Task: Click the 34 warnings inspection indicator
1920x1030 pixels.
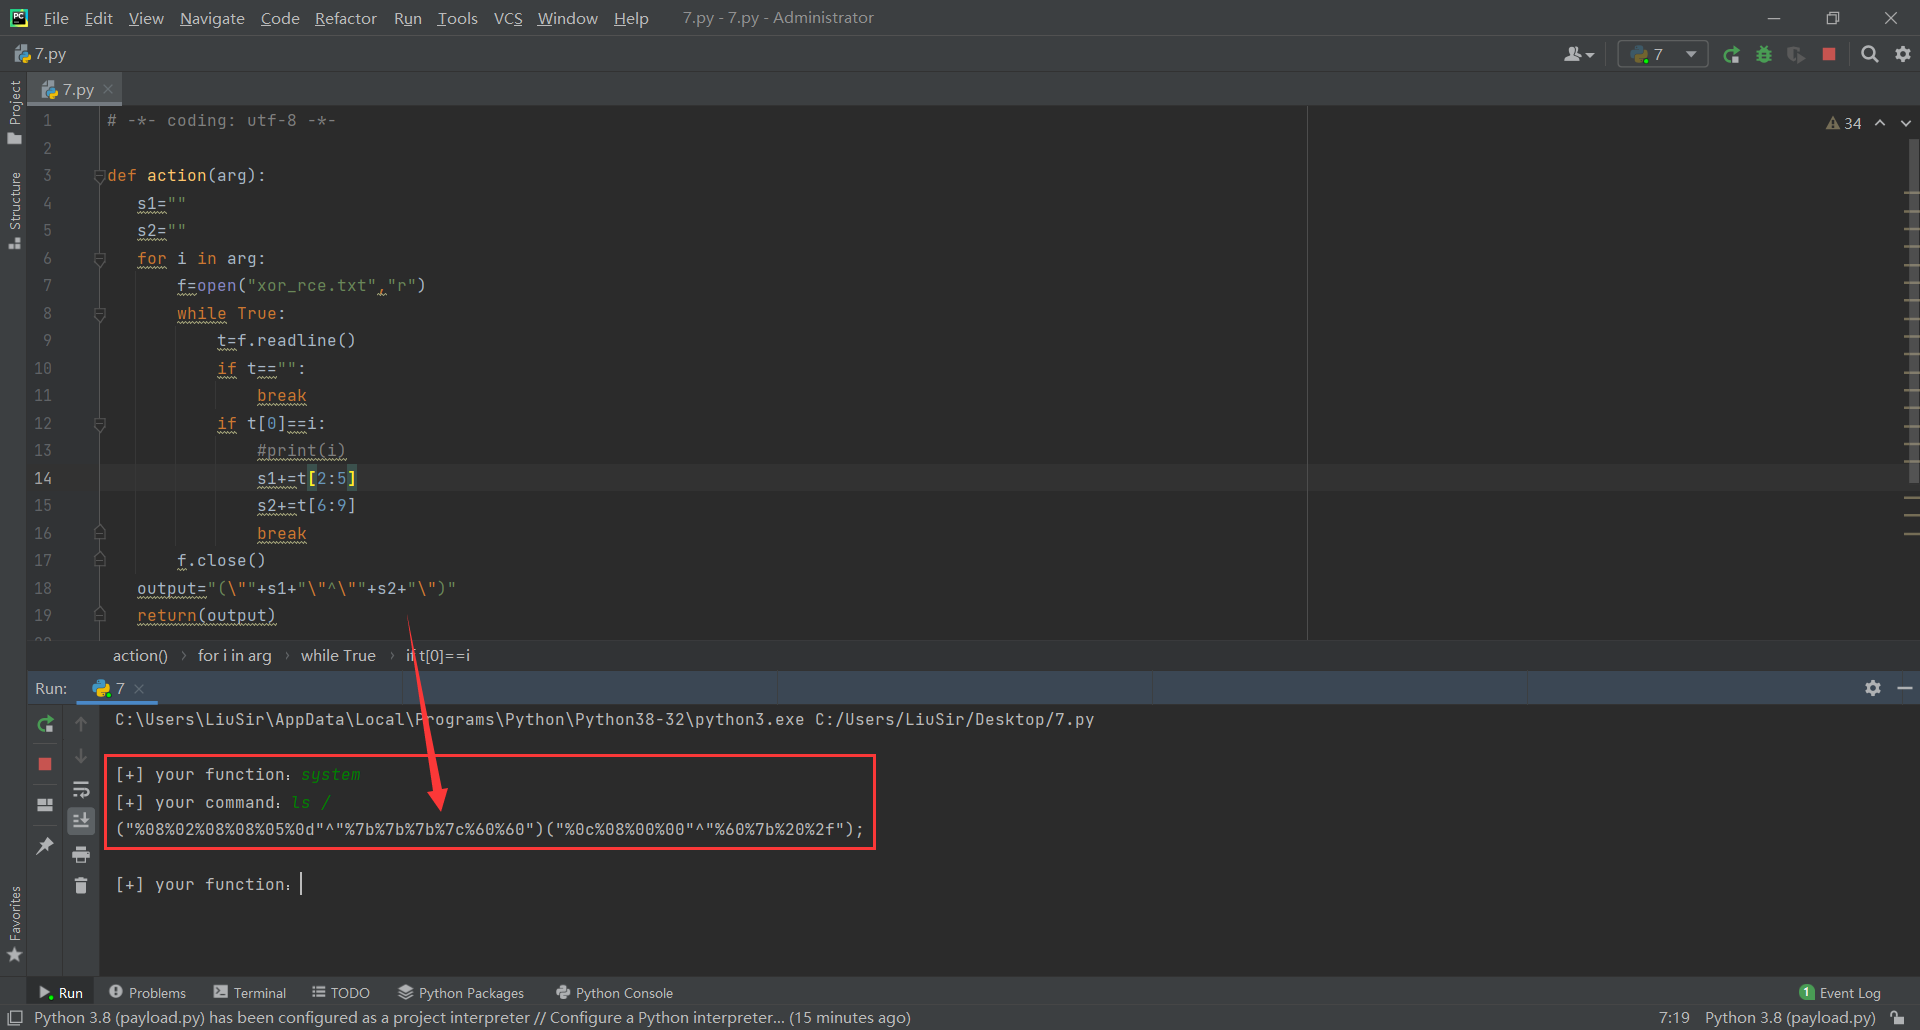Action: coord(1844,123)
